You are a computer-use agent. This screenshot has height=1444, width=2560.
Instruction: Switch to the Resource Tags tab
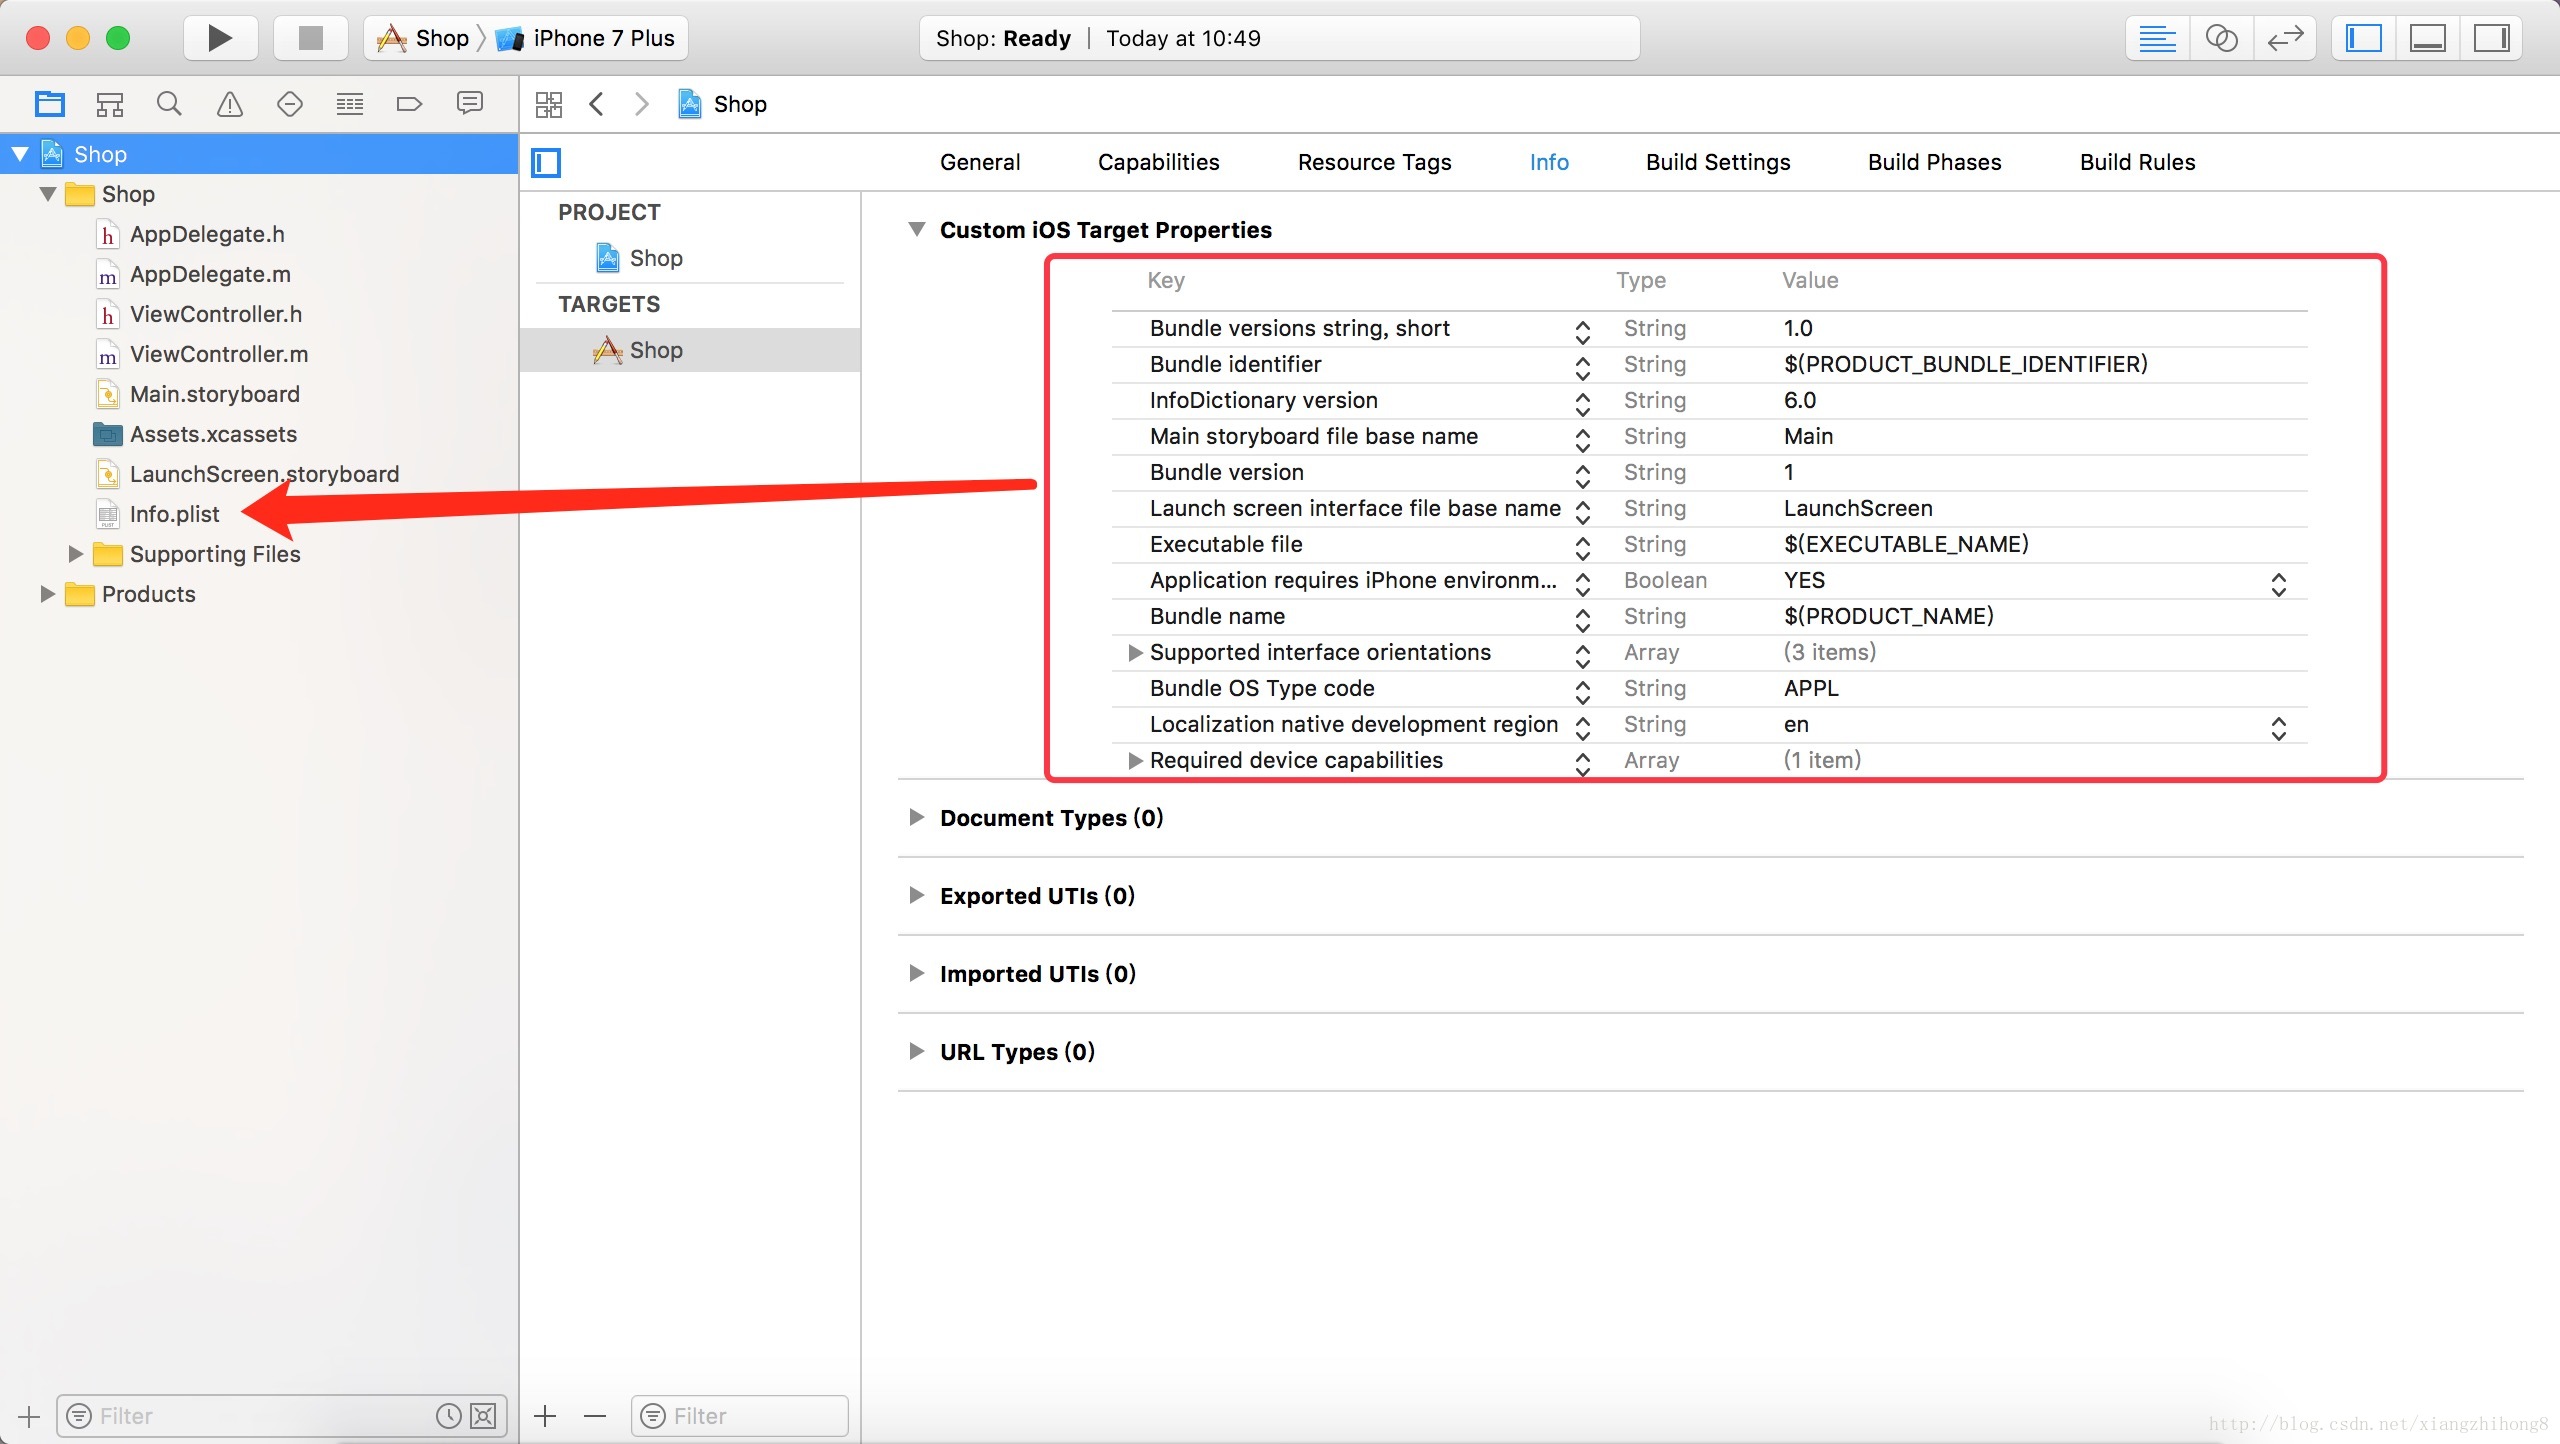tap(1374, 162)
